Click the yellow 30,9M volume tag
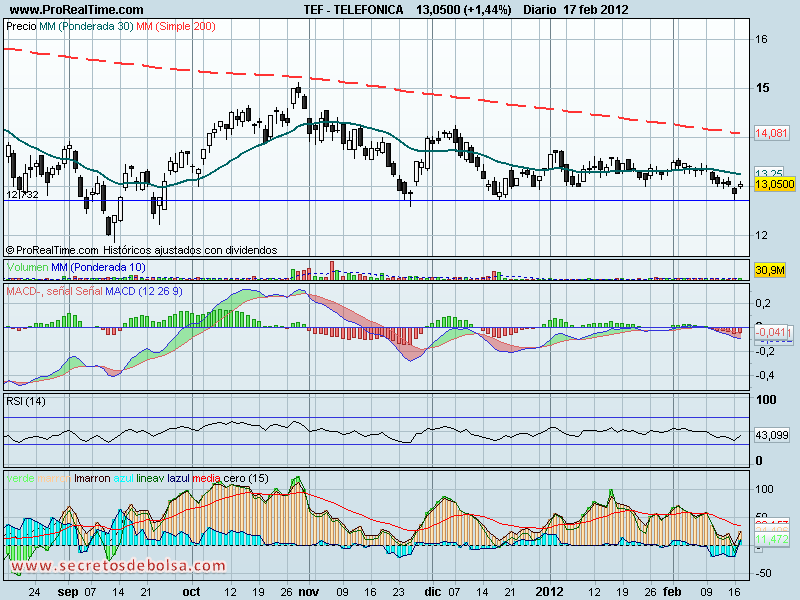800x600 pixels. point(769,269)
